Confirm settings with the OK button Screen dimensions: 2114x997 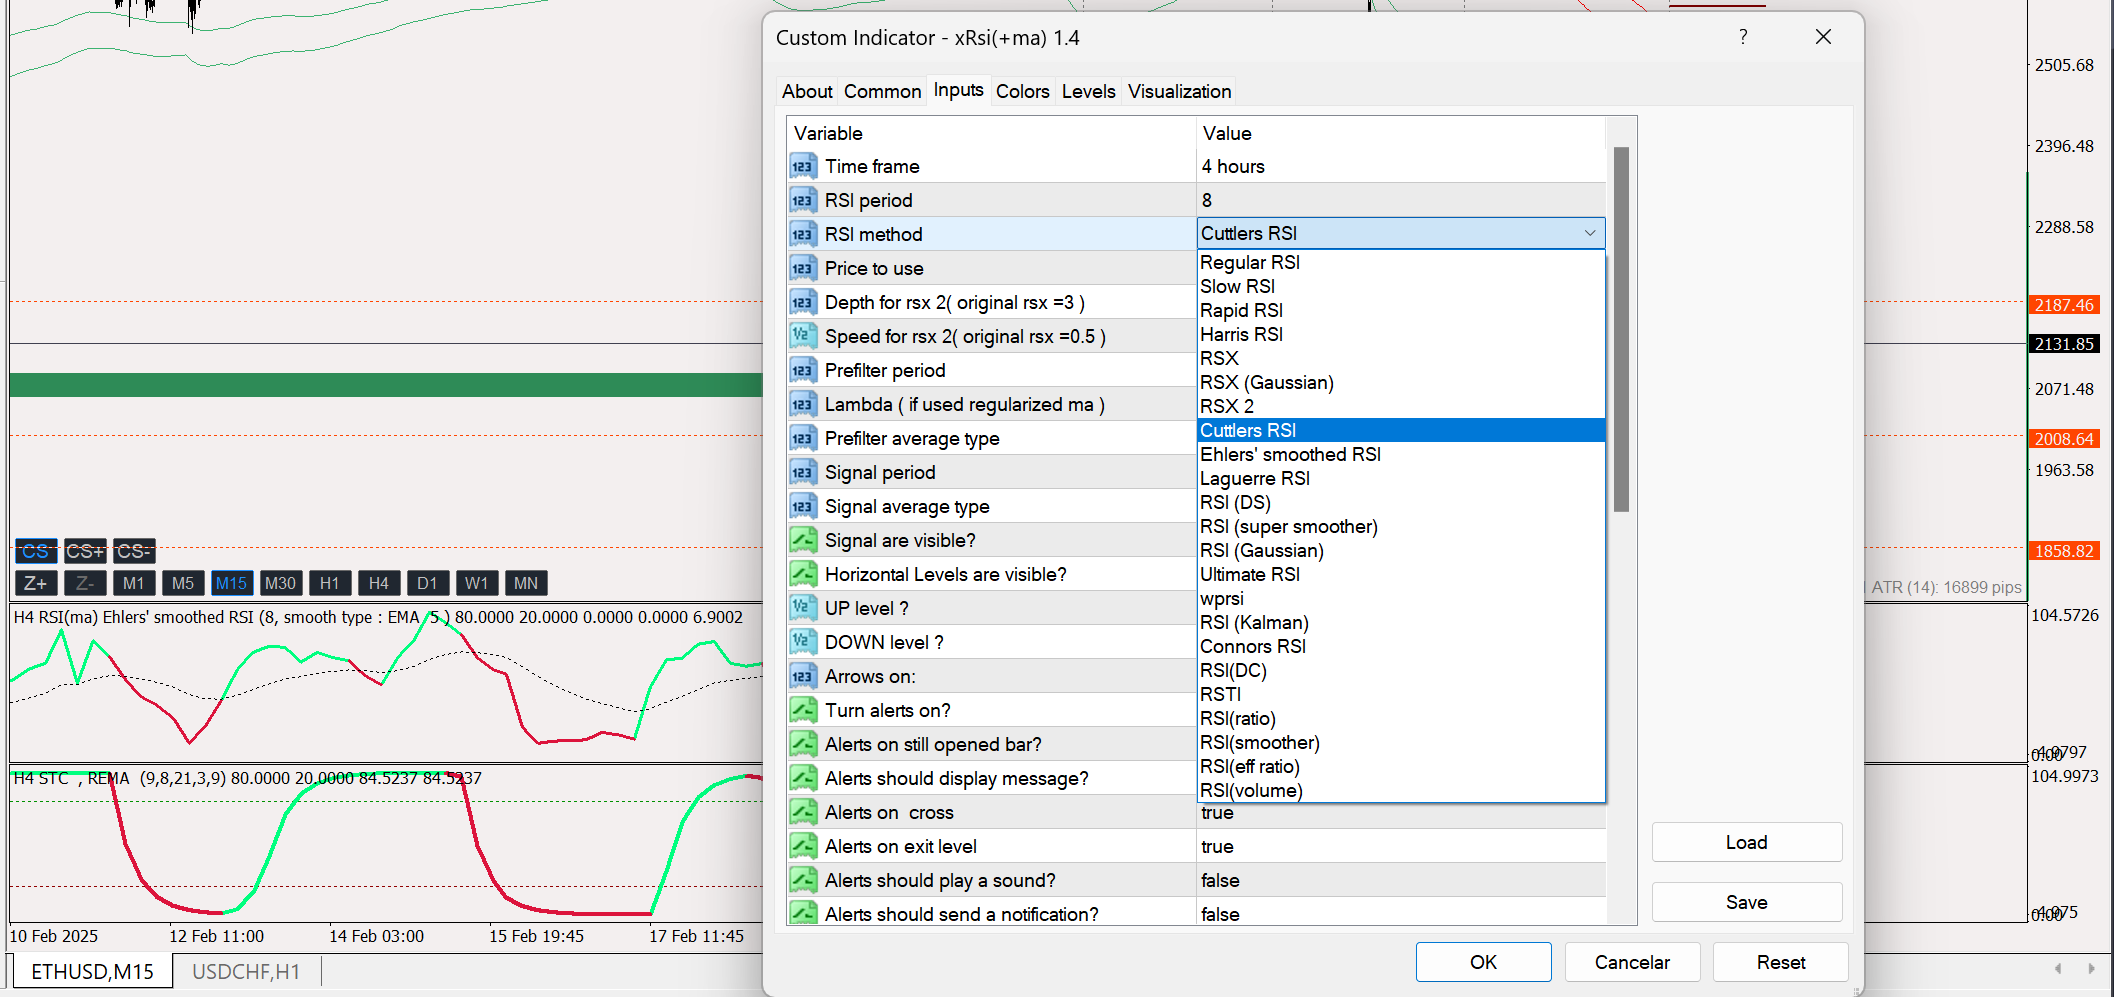tap(1483, 962)
